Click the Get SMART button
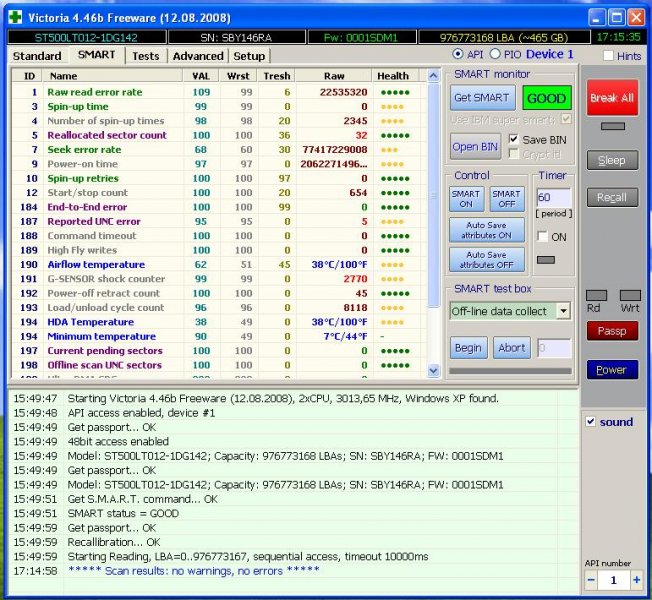The height and width of the screenshot is (600, 652). 482,98
